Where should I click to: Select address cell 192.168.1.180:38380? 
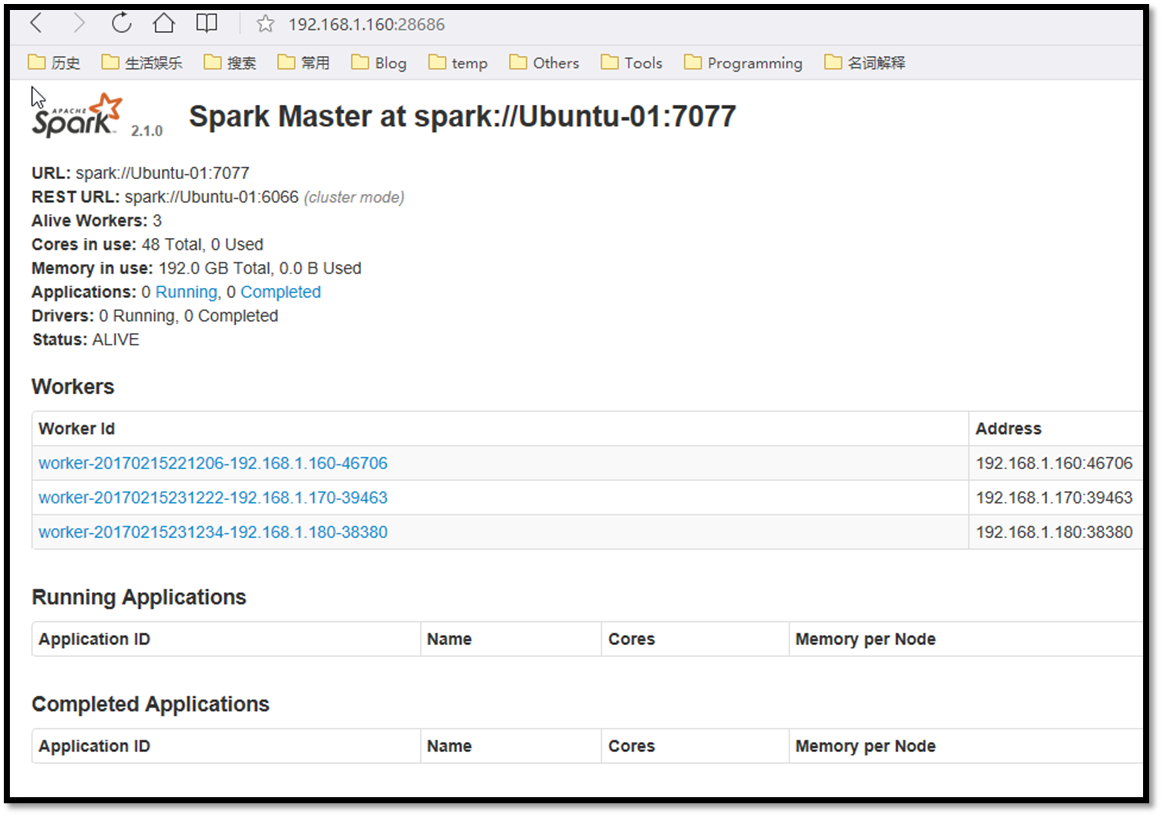pos(1054,532)
